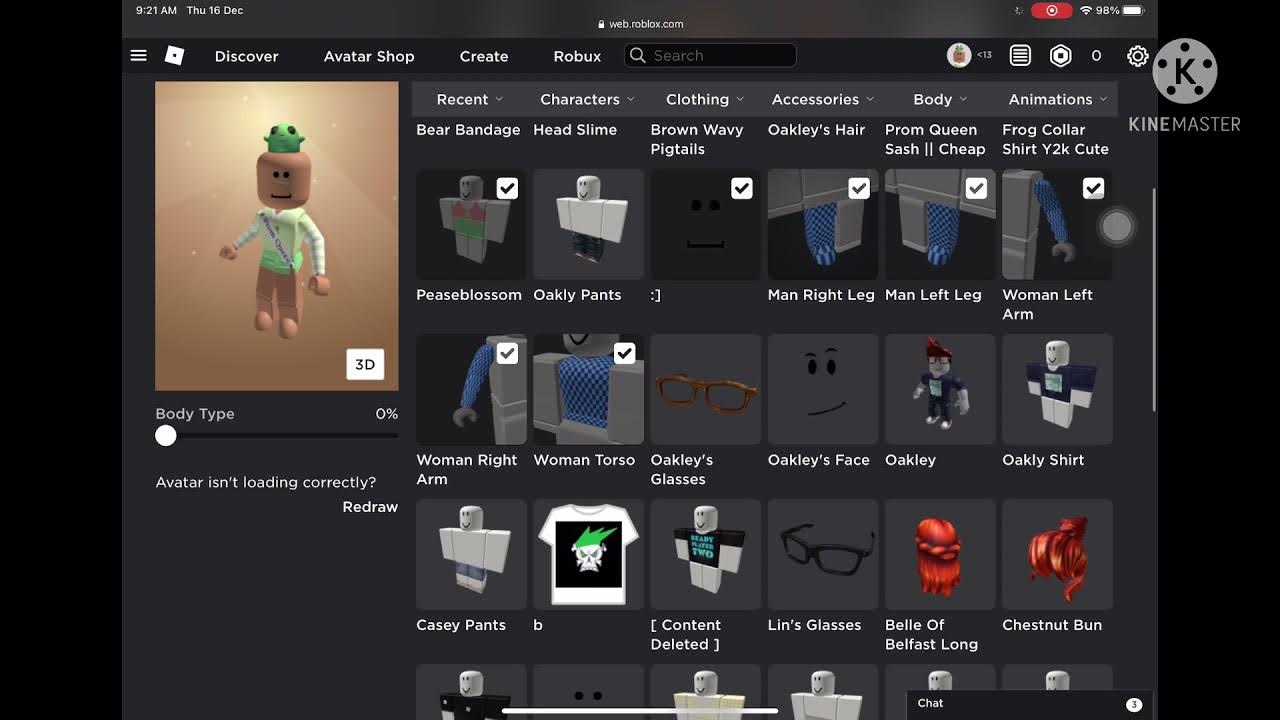Select the Oakley character item
Image resolution: width=1280 pixels, height=720 pixels.
[x=940, y=389]
